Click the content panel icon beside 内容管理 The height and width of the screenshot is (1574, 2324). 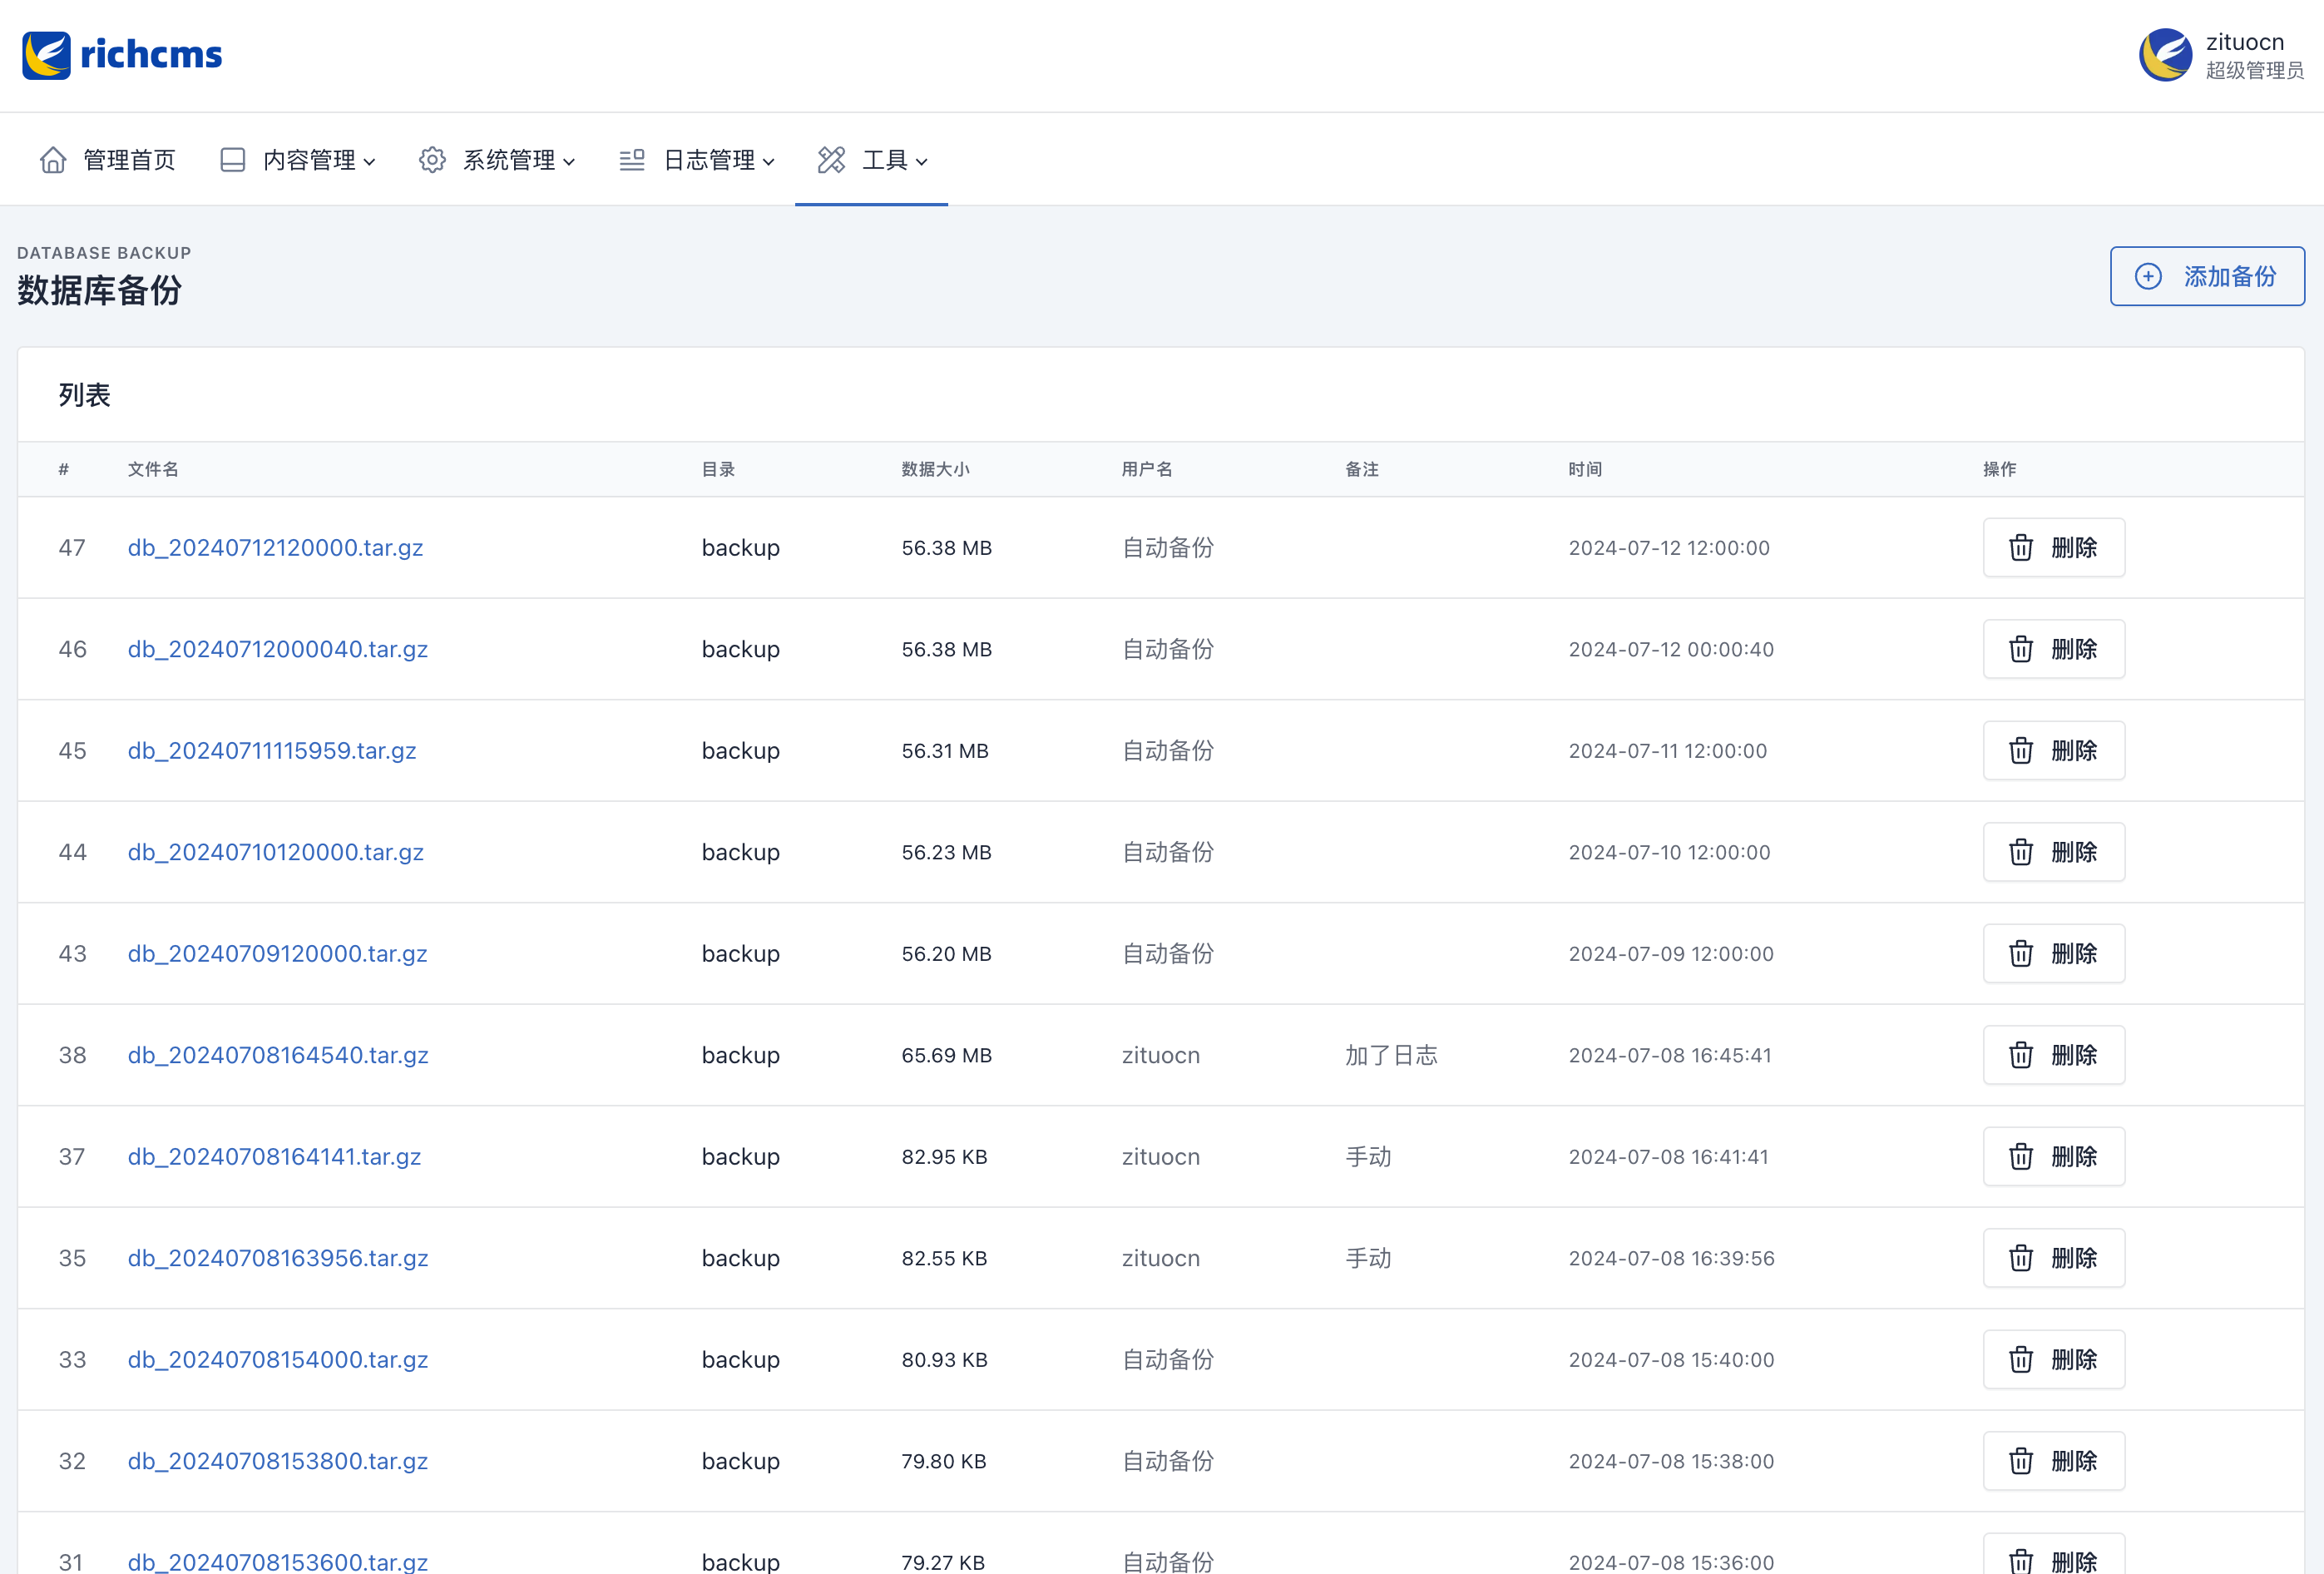(232, 160)
